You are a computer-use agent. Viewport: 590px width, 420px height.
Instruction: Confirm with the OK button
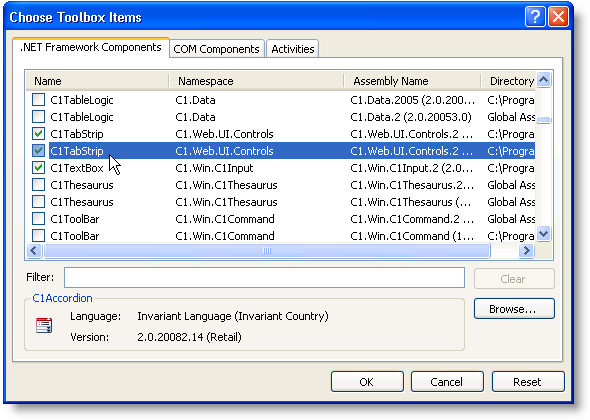click(367, 382)
